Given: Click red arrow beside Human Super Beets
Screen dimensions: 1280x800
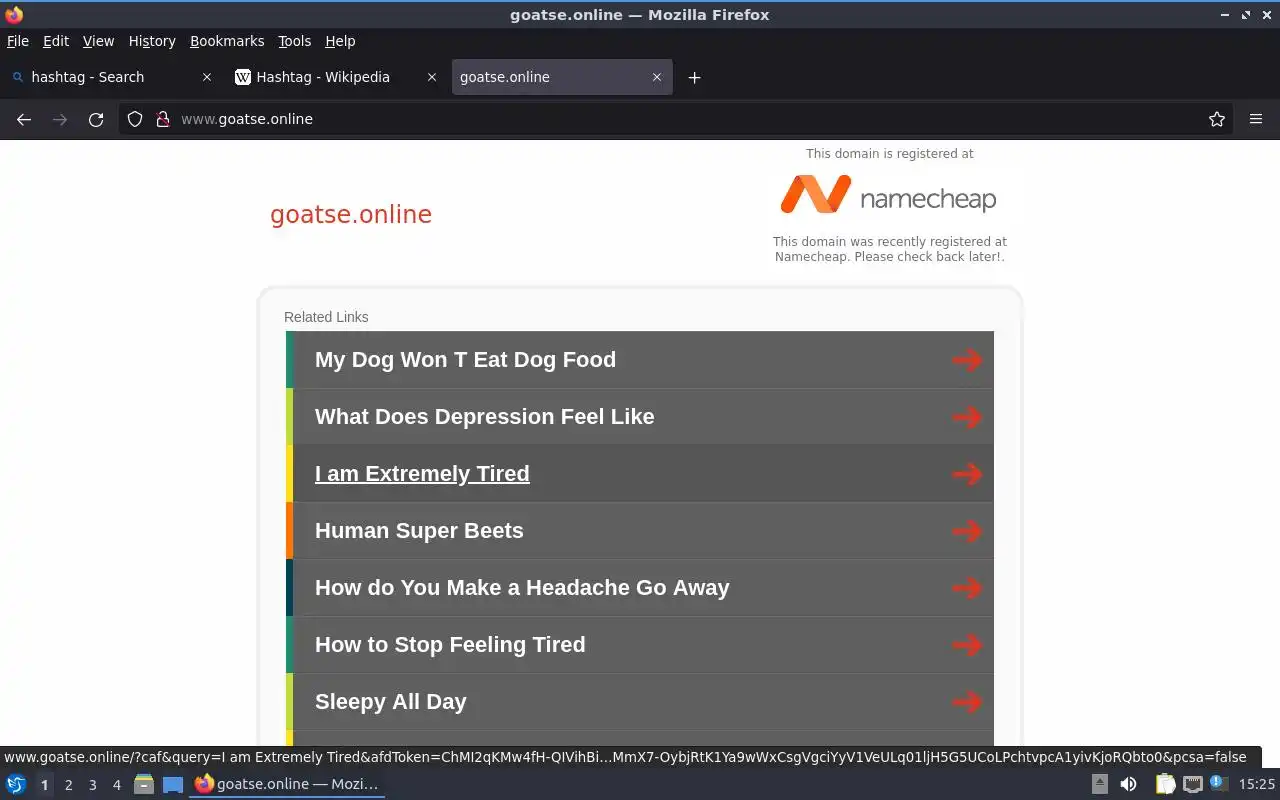Looking at the screenshot, I should [967, 531].
